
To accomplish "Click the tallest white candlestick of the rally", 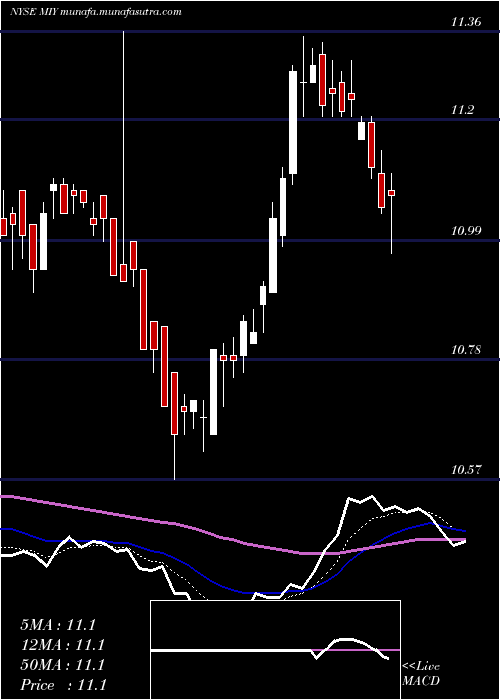I will [x=293, y=122].
